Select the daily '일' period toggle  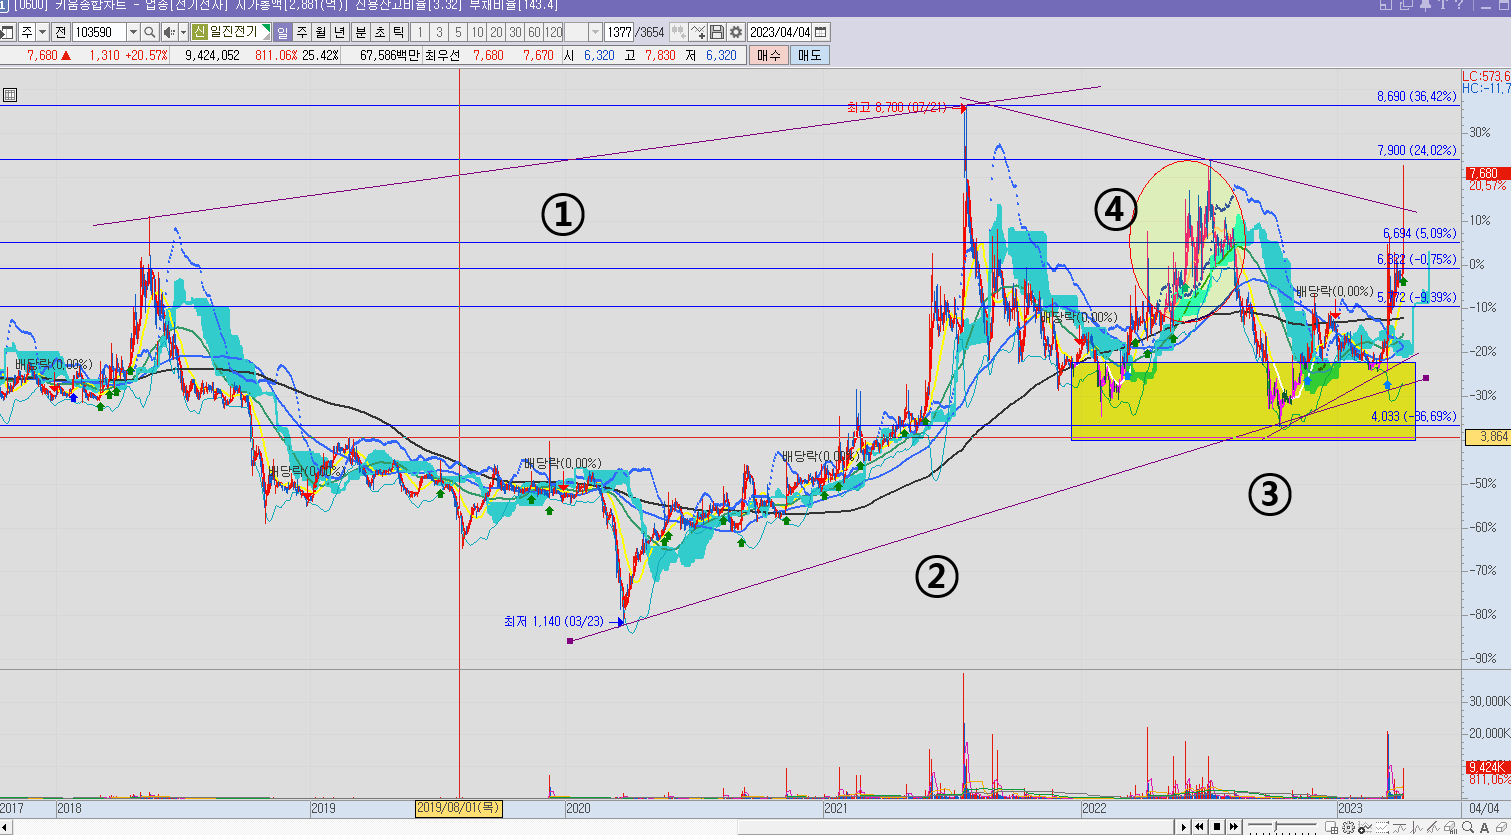282,32
